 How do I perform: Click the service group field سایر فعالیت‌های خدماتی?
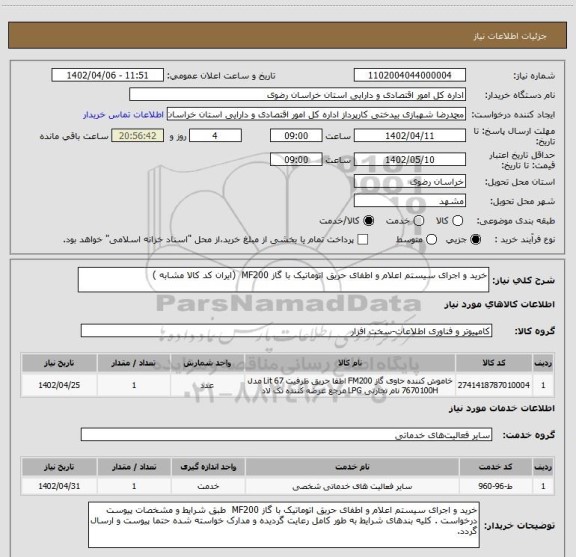pyautogui.click(x=286, y=435)
